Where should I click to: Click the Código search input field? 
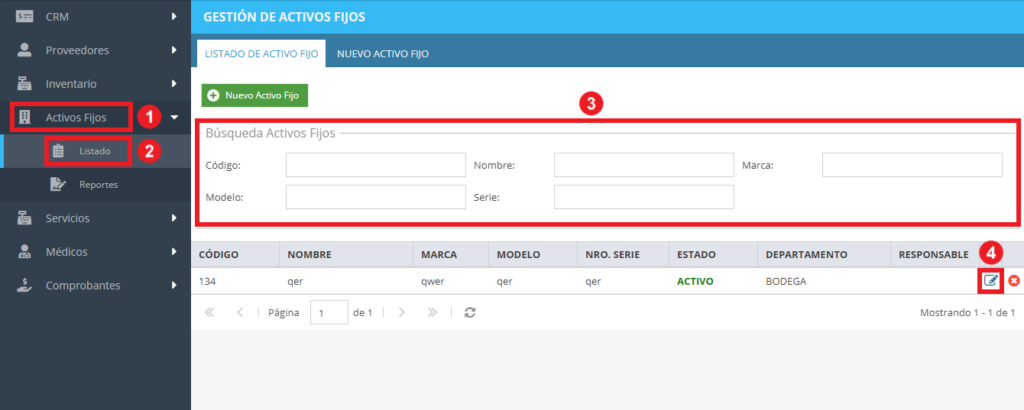[x=376, y=165]
